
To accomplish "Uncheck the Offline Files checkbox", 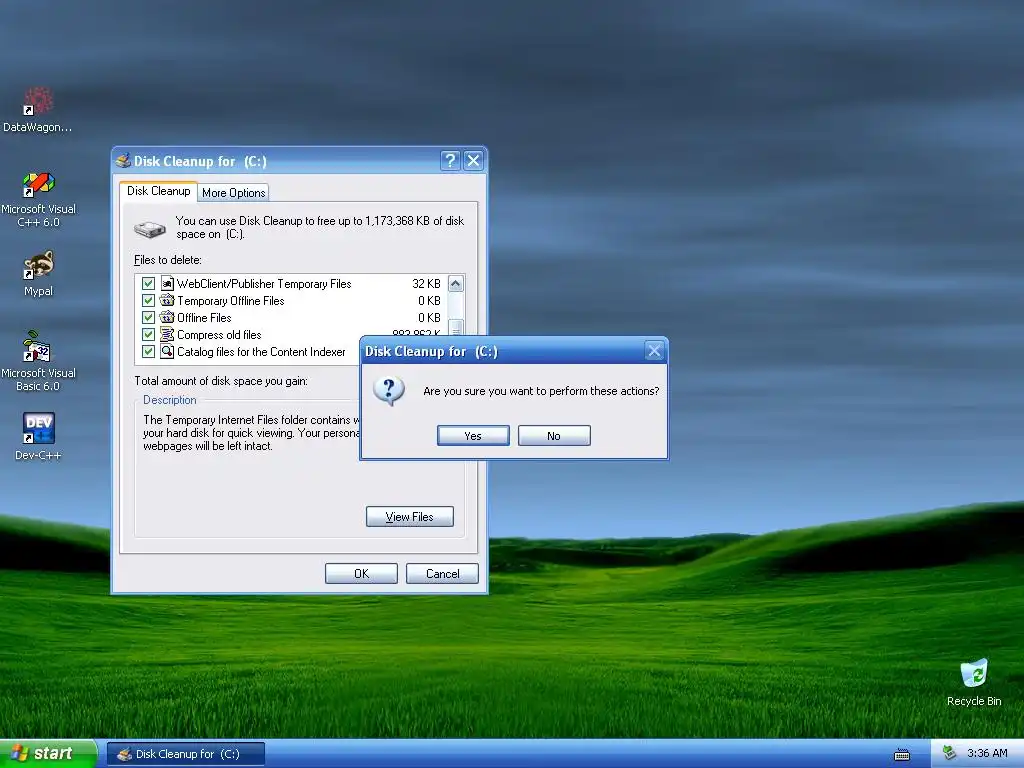I will point(148,317).
